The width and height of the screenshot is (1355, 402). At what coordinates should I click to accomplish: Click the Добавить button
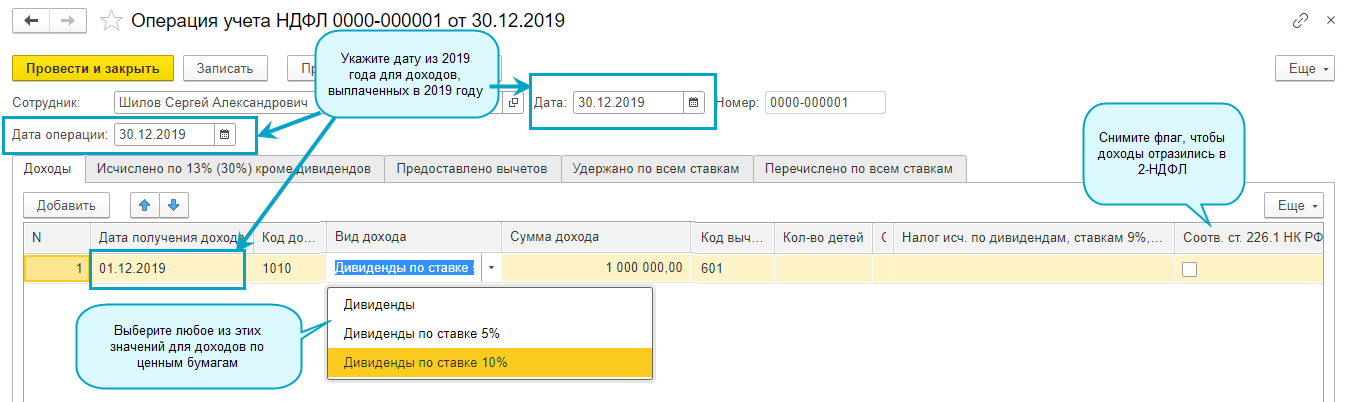(66, 205)
